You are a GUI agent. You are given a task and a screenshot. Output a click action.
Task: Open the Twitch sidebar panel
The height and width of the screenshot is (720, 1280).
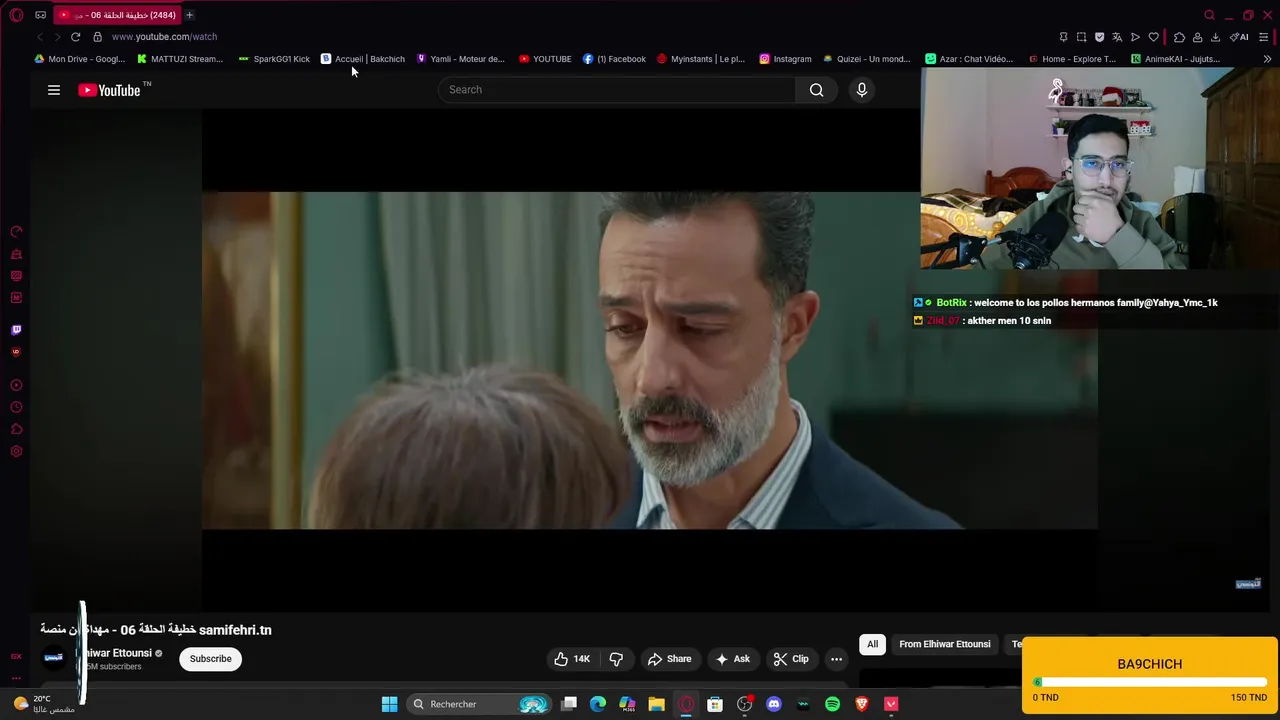(x=16, y=330)
